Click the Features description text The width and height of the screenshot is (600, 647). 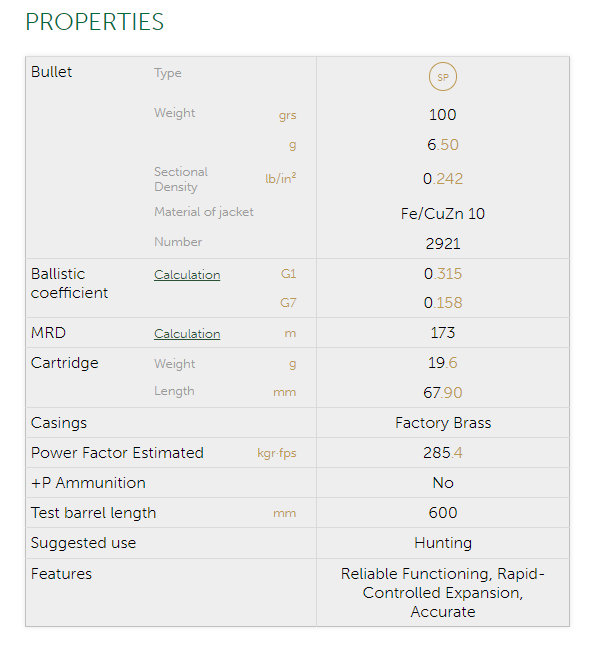[442, 593]
